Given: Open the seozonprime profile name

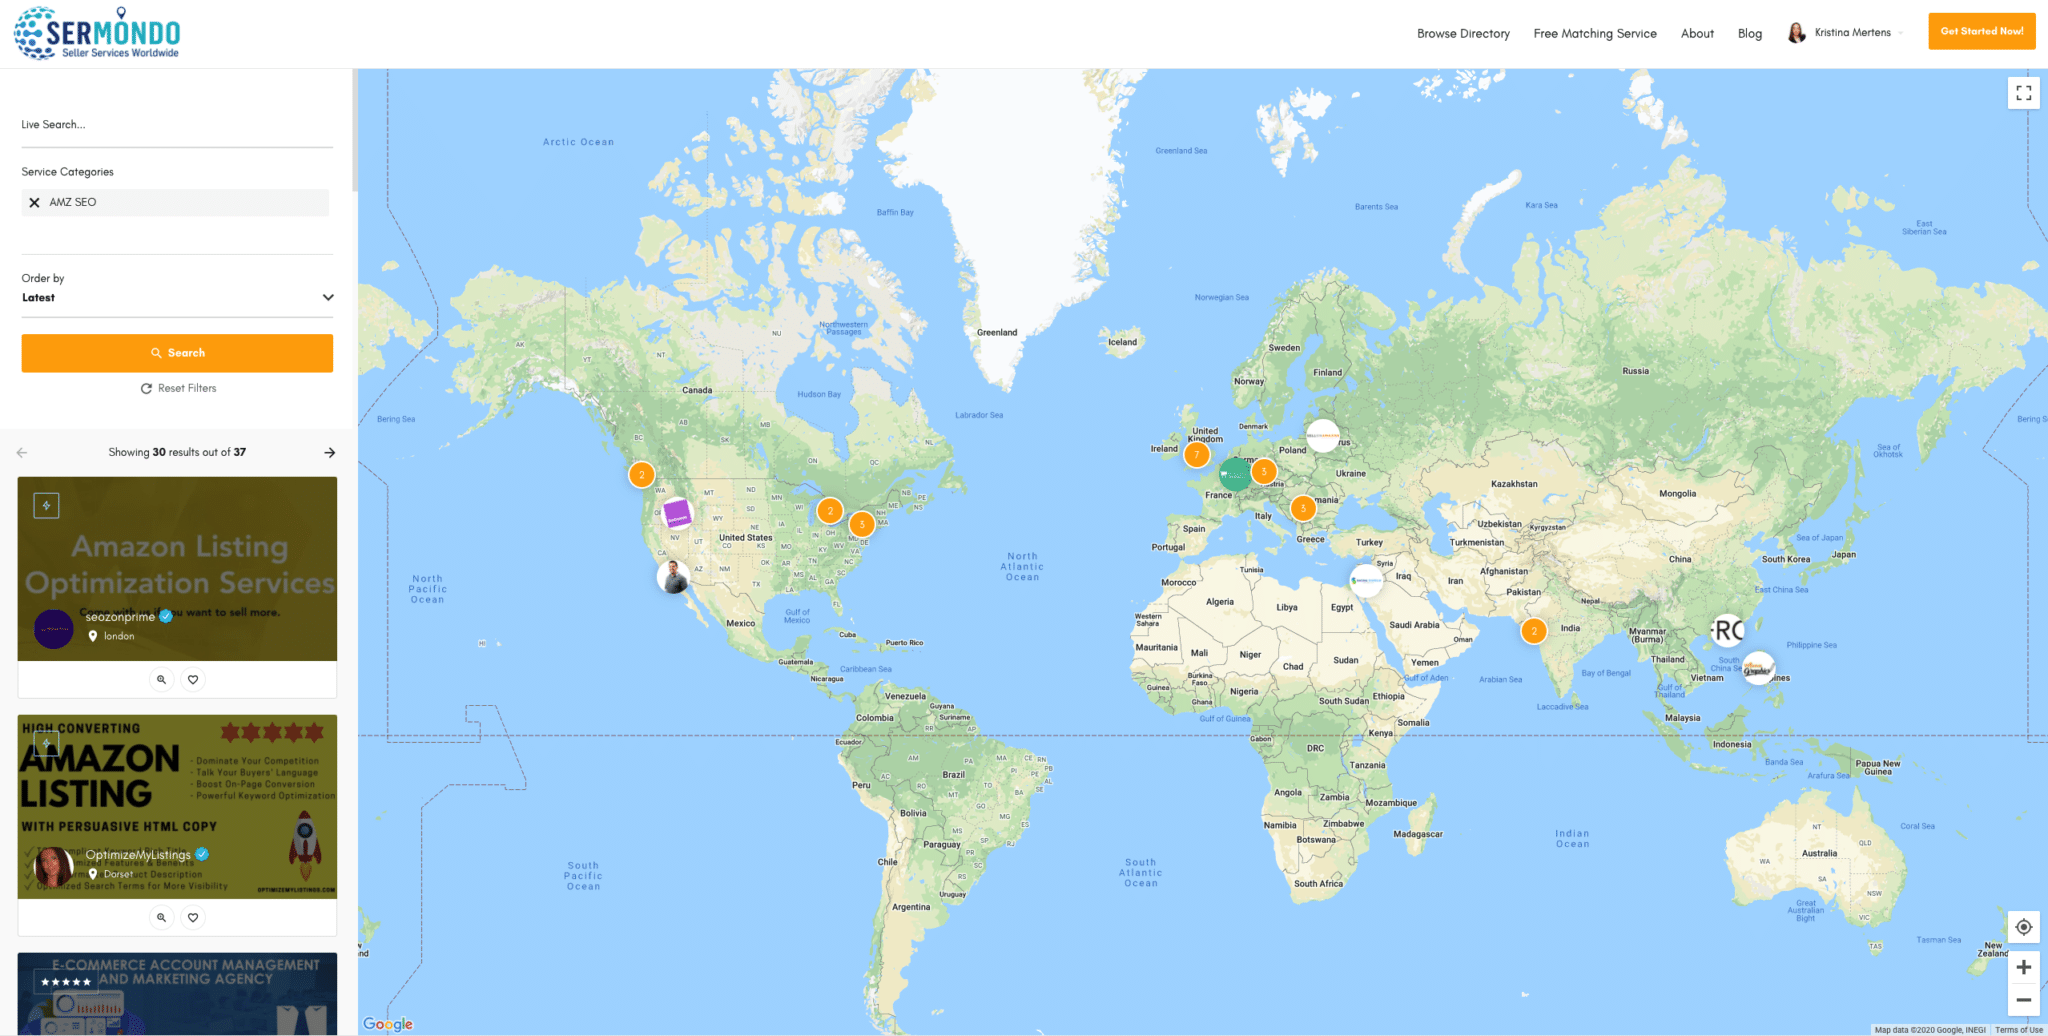Looking at the screenshot, I should click(x=120, y=617).
